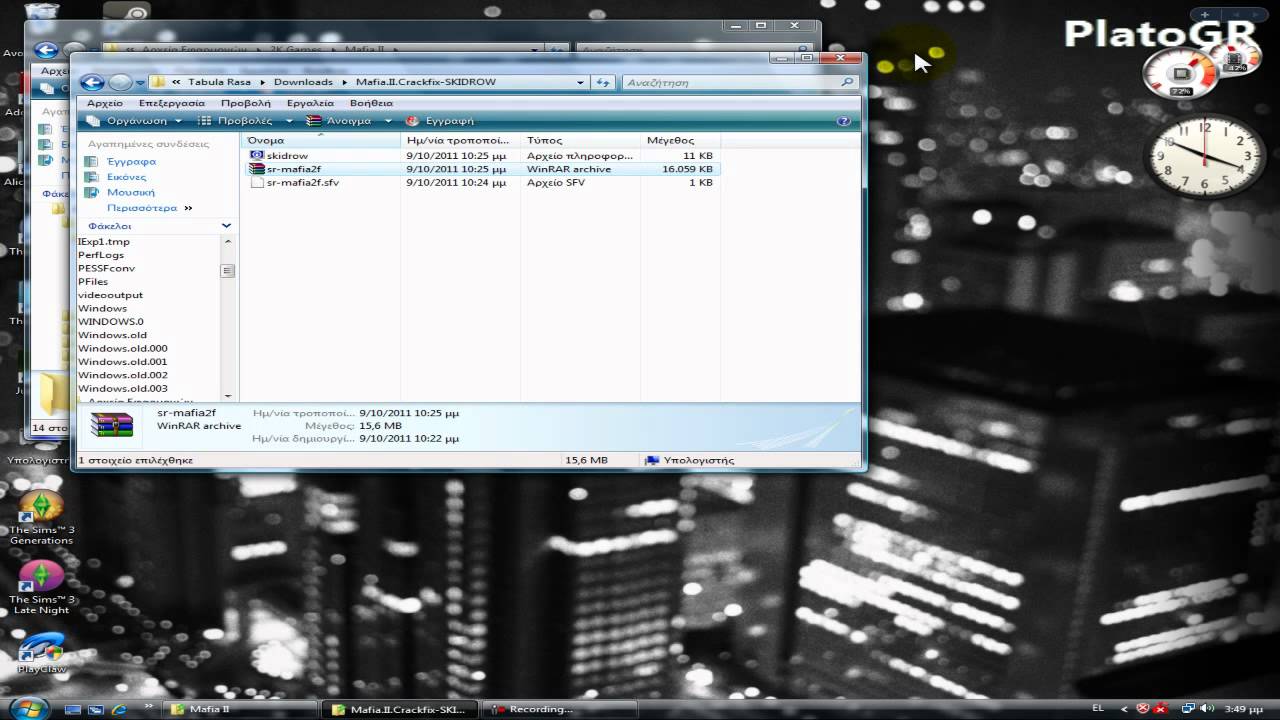
Task: Sort files by the Τύπος column
Action: pyautogui.click(x=580, y=141)
